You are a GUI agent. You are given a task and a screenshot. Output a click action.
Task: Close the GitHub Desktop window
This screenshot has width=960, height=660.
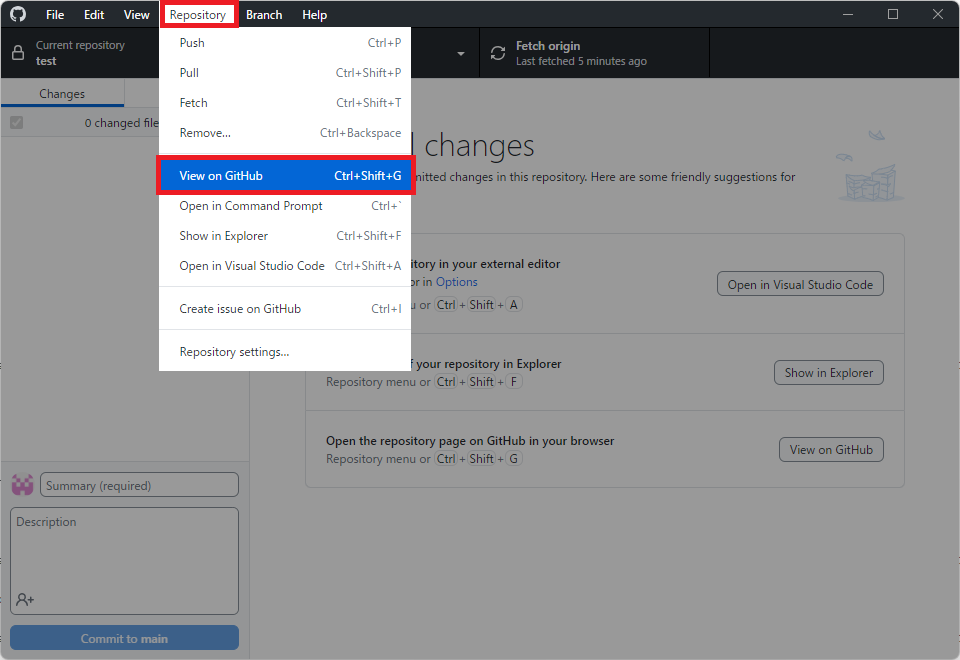pyautogui.click(x=937, y=14)
